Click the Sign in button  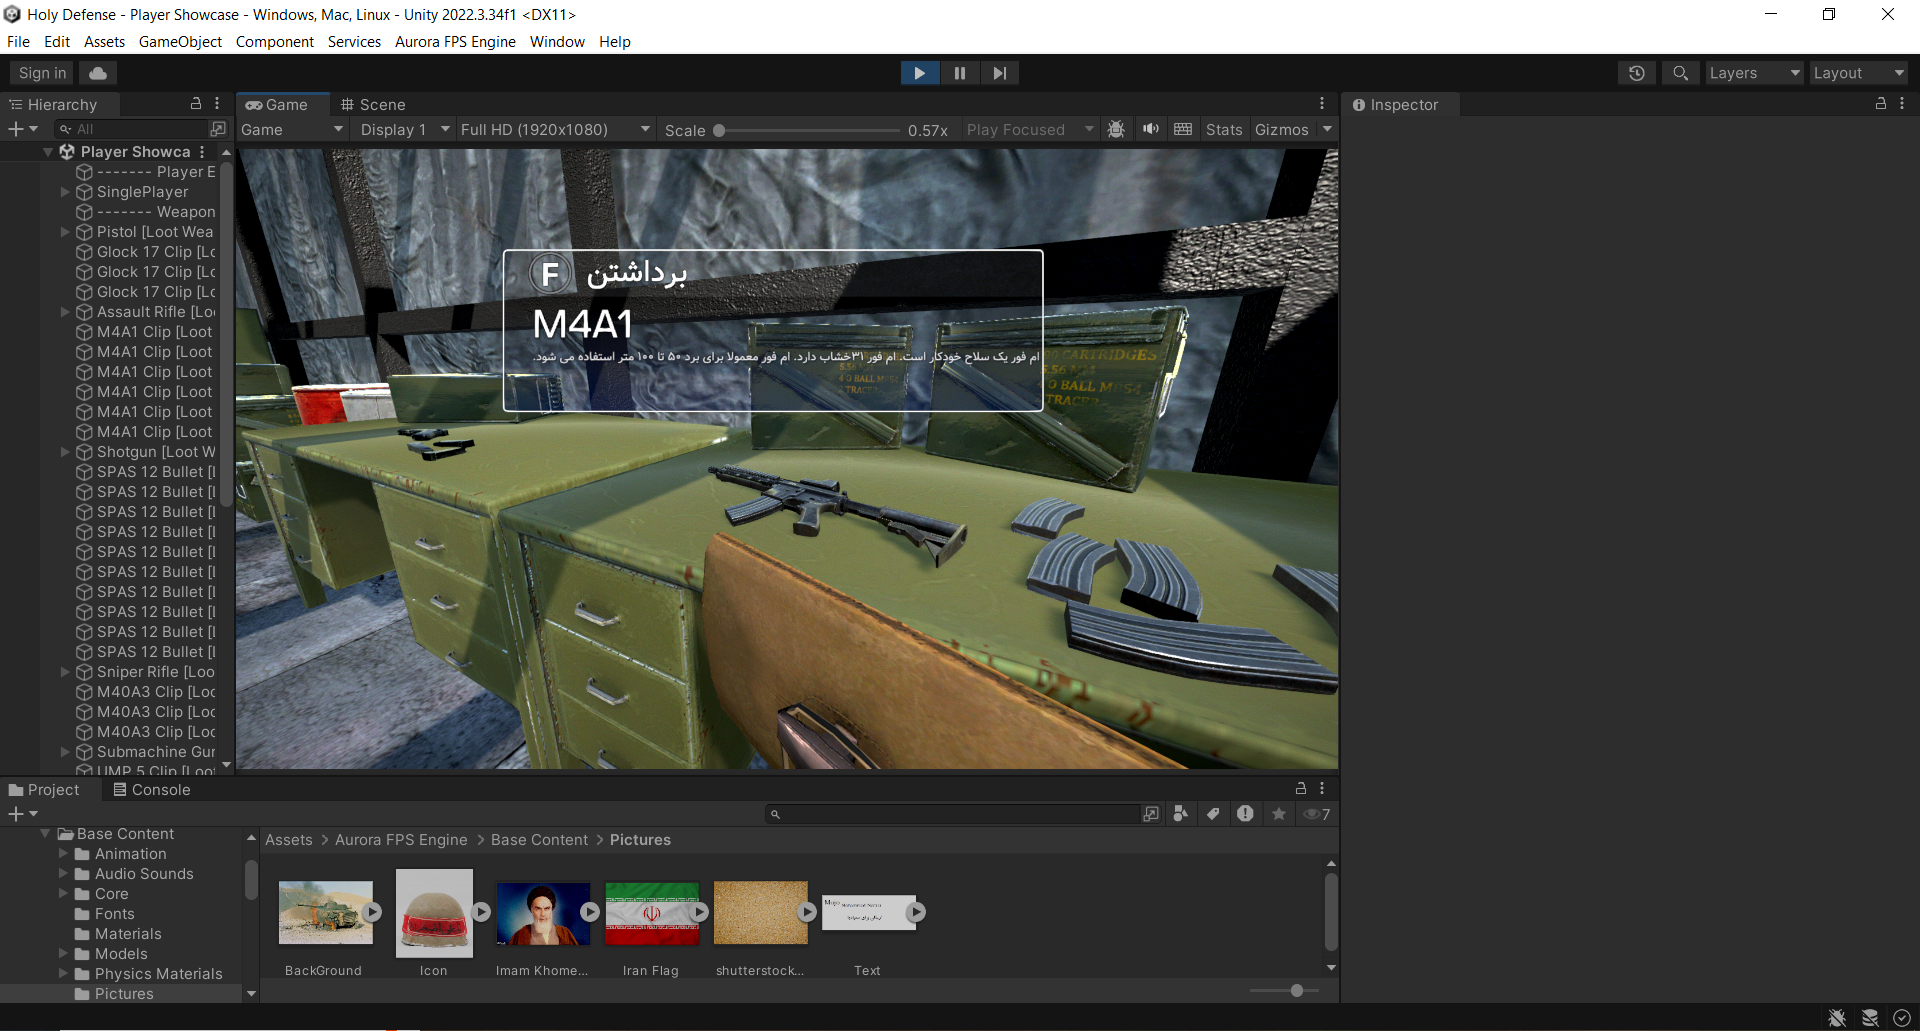coord(42,73)
